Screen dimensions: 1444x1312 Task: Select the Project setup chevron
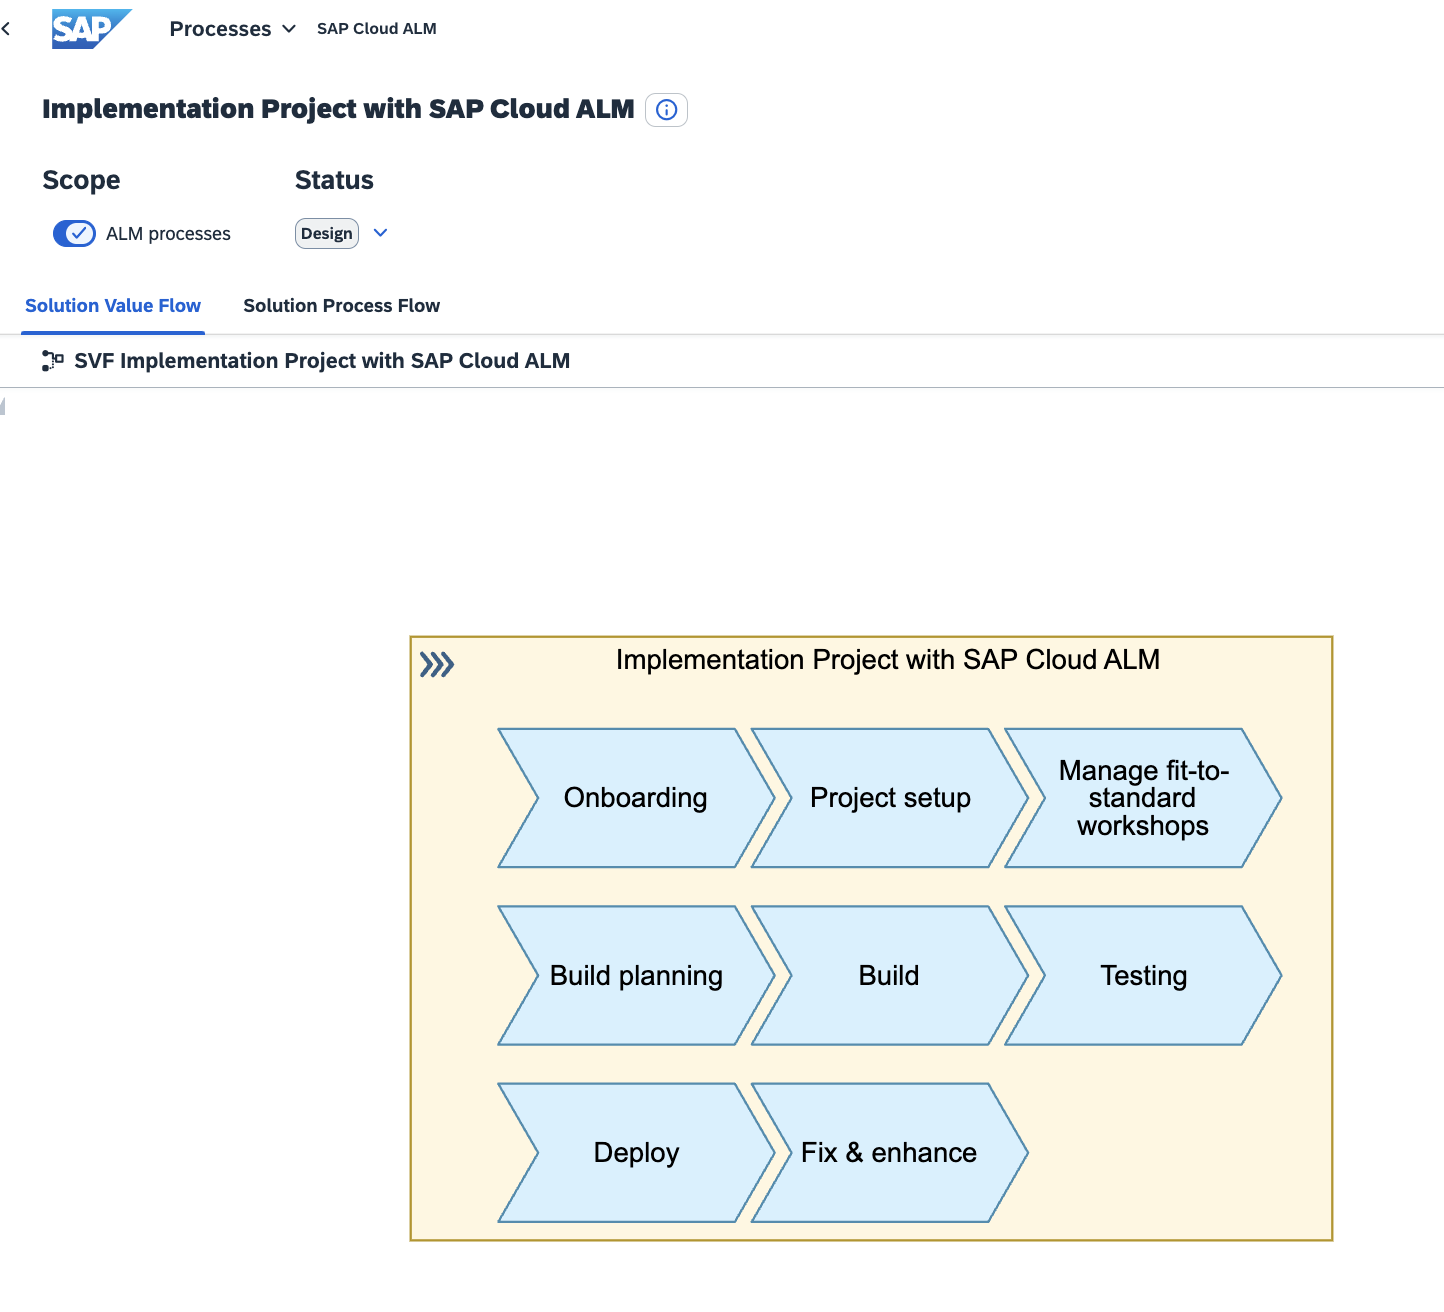point(889,798)
